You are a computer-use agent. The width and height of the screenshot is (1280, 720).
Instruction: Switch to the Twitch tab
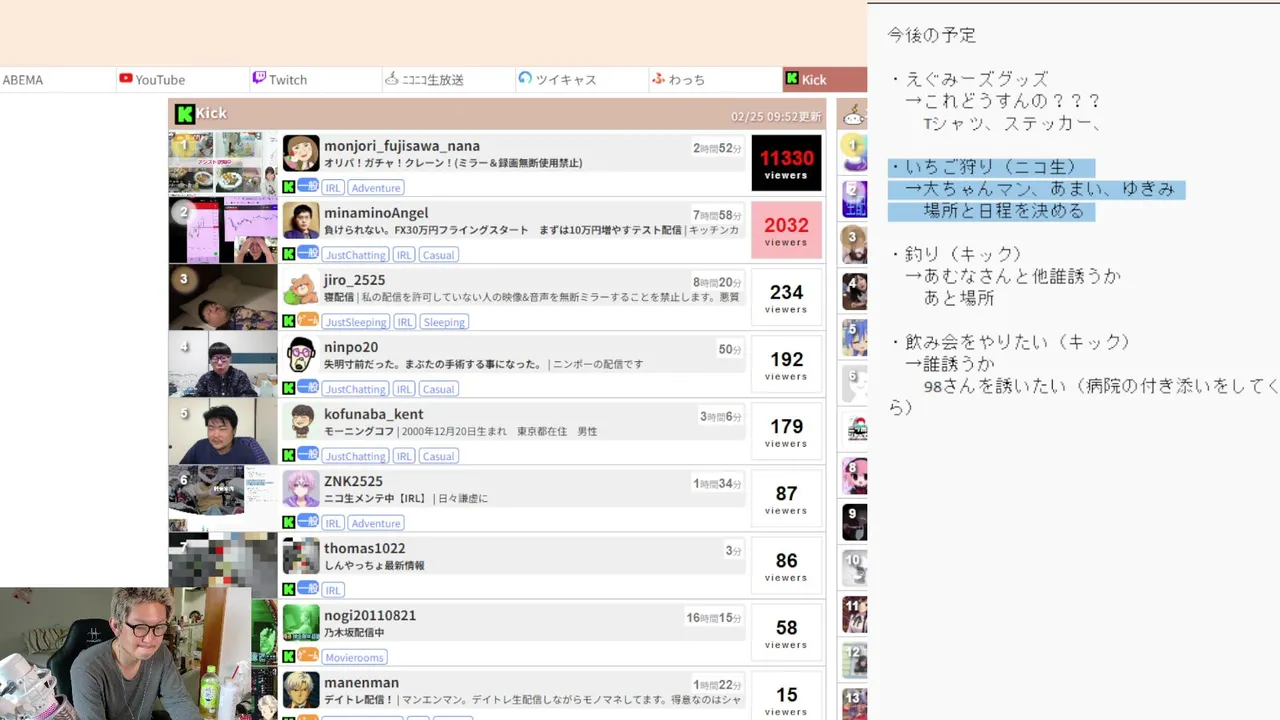316,80
